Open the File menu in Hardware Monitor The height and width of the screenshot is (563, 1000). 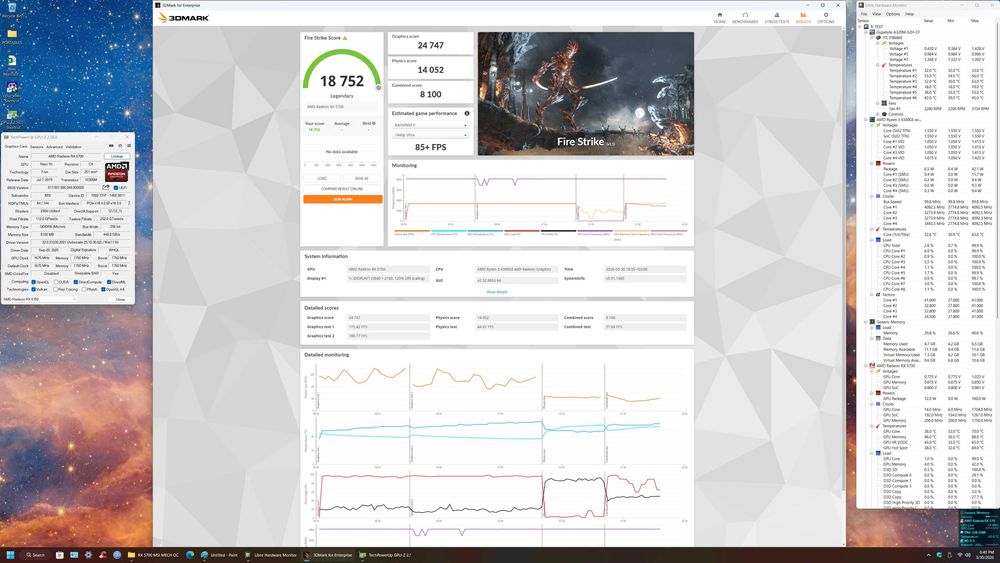864,13
